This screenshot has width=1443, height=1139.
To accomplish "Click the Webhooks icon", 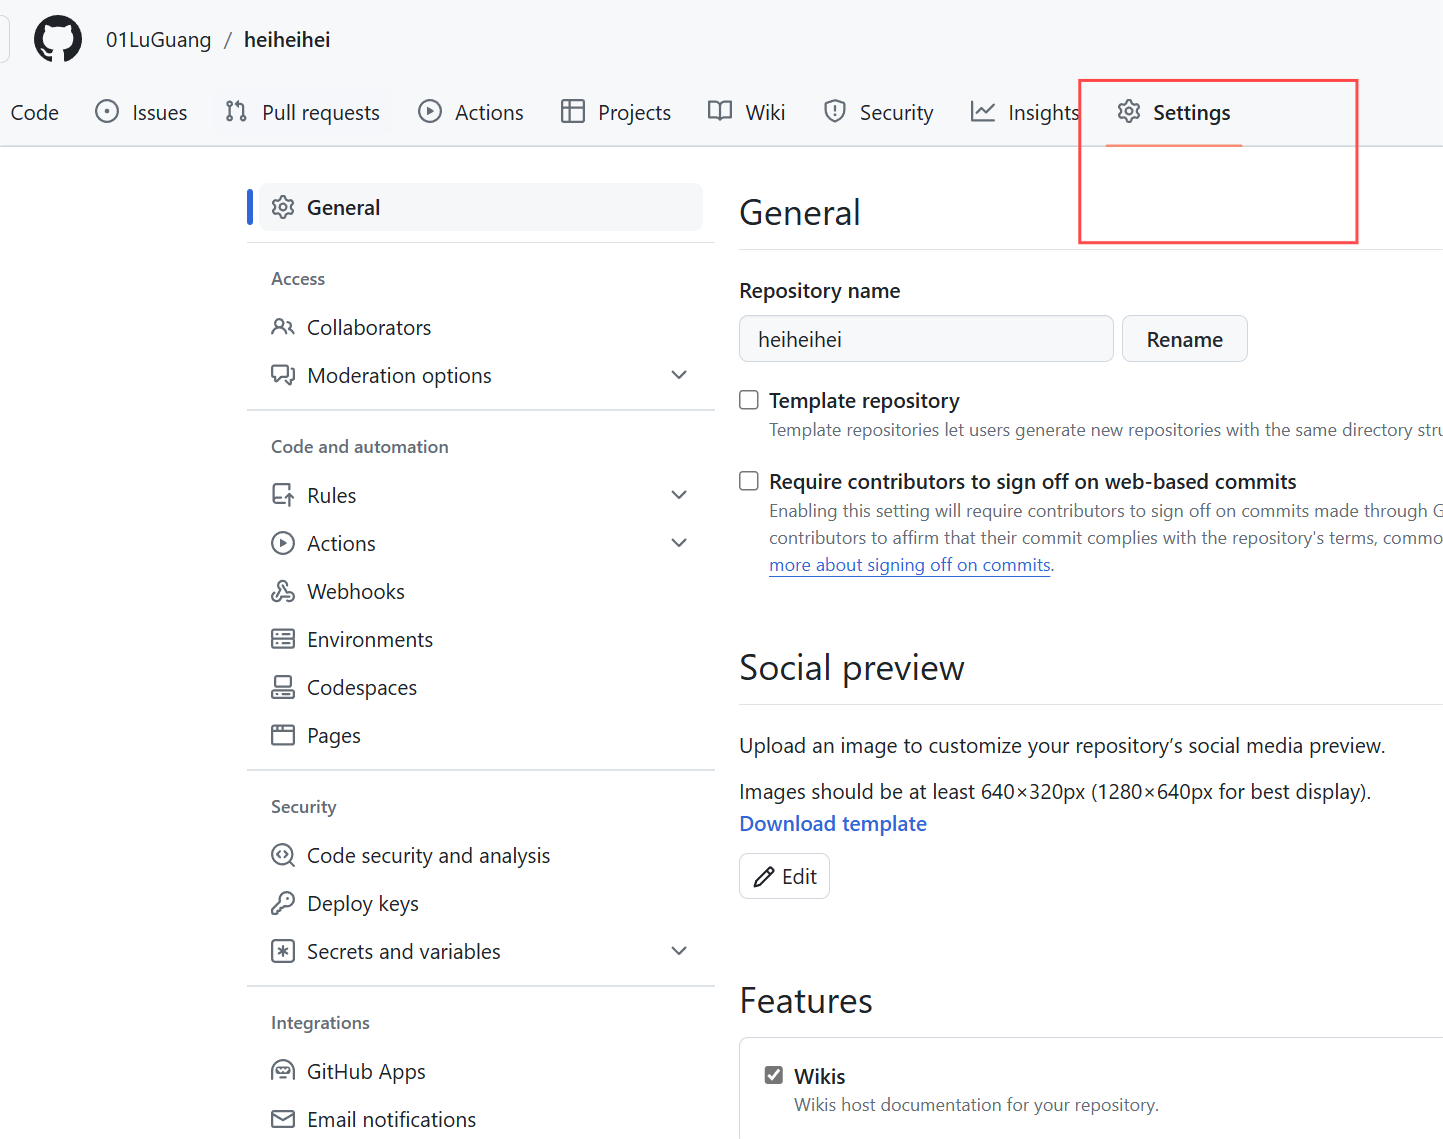I will 283,591.
